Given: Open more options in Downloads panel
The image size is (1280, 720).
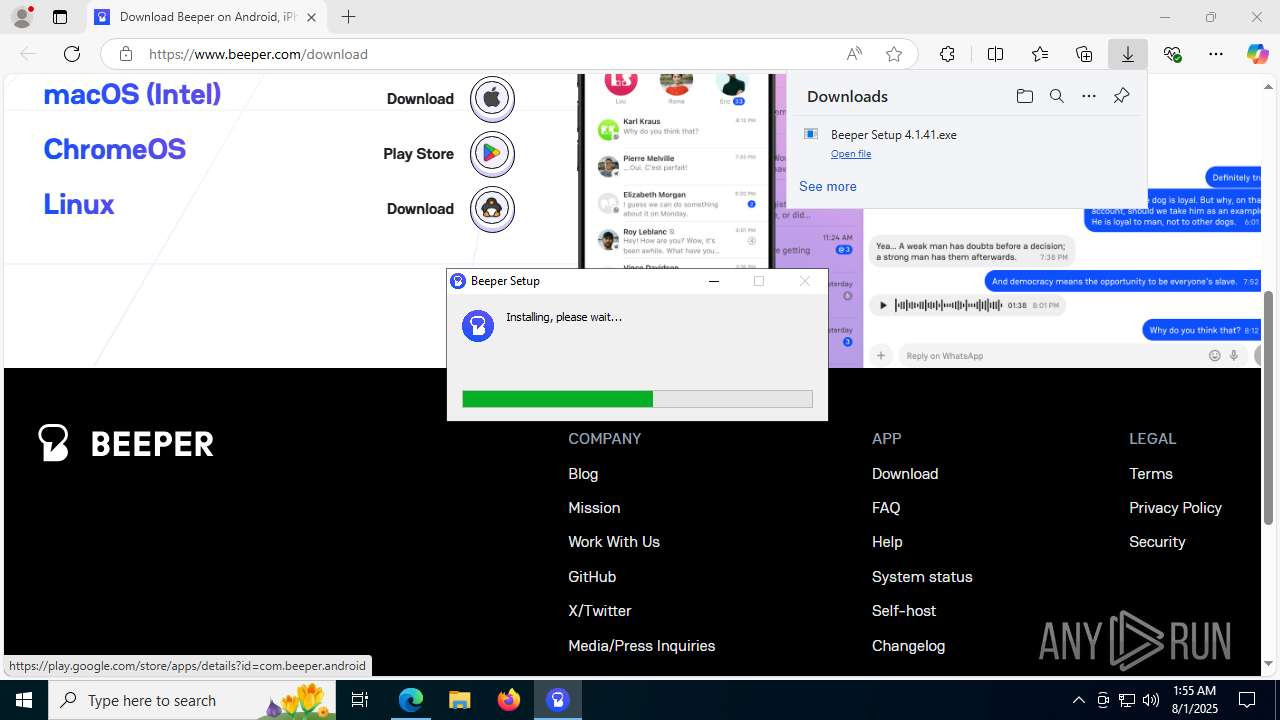Looking at the screenshot, I should [x=1089, y=96].
